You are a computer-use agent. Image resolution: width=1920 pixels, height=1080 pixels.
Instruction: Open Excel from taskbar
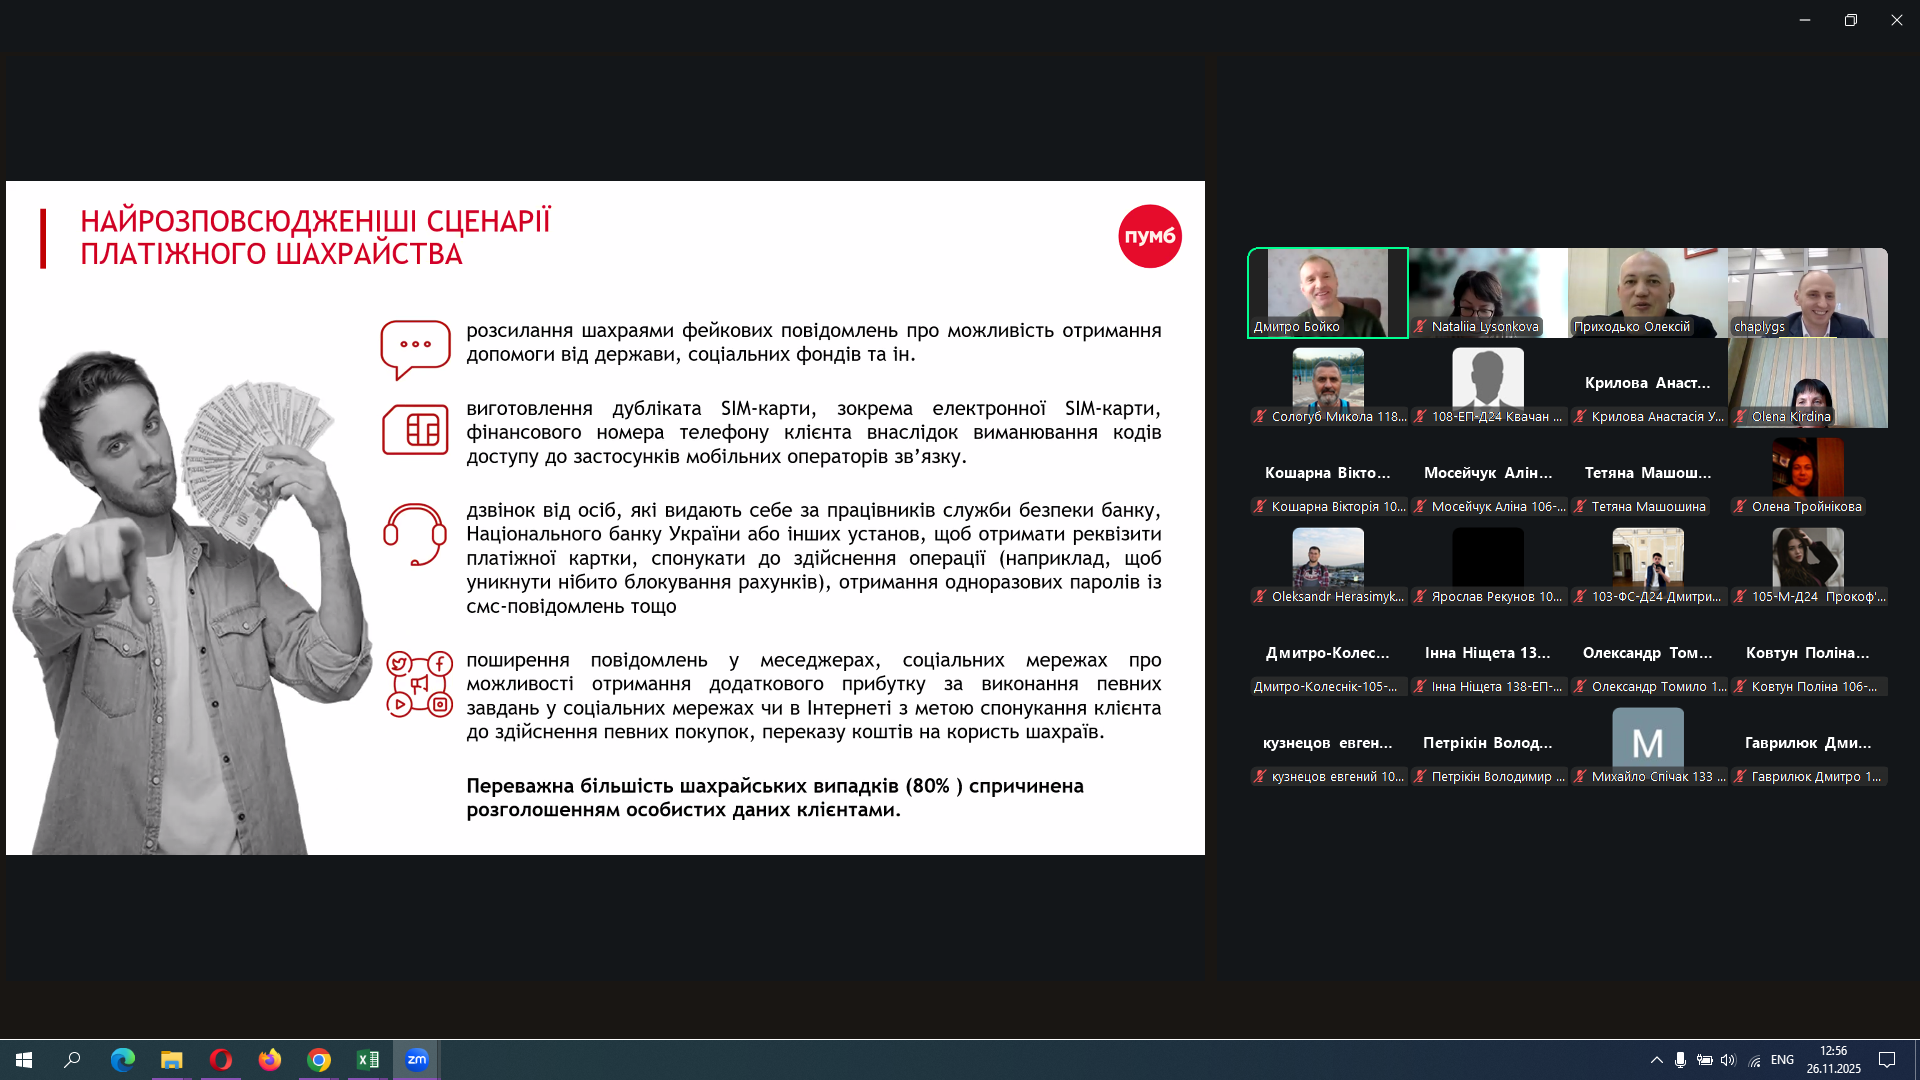368,1060
